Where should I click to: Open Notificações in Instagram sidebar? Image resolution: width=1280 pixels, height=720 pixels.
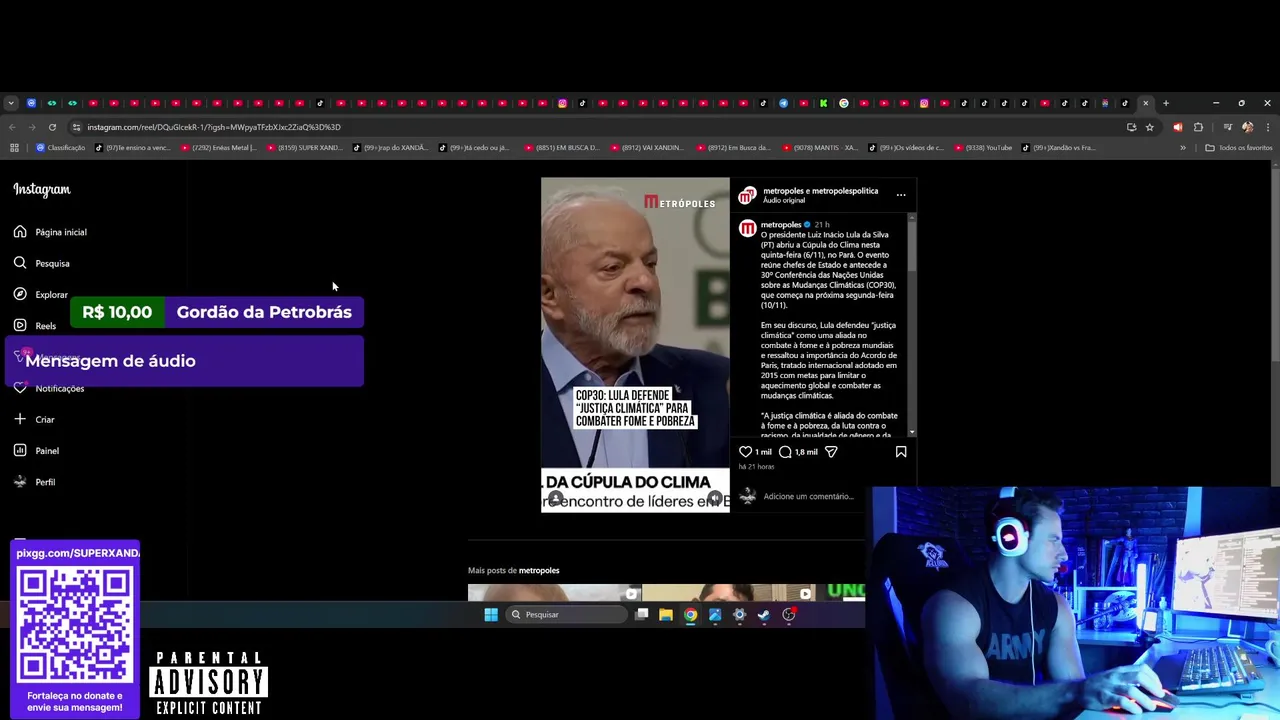click(x=49, y=388)
